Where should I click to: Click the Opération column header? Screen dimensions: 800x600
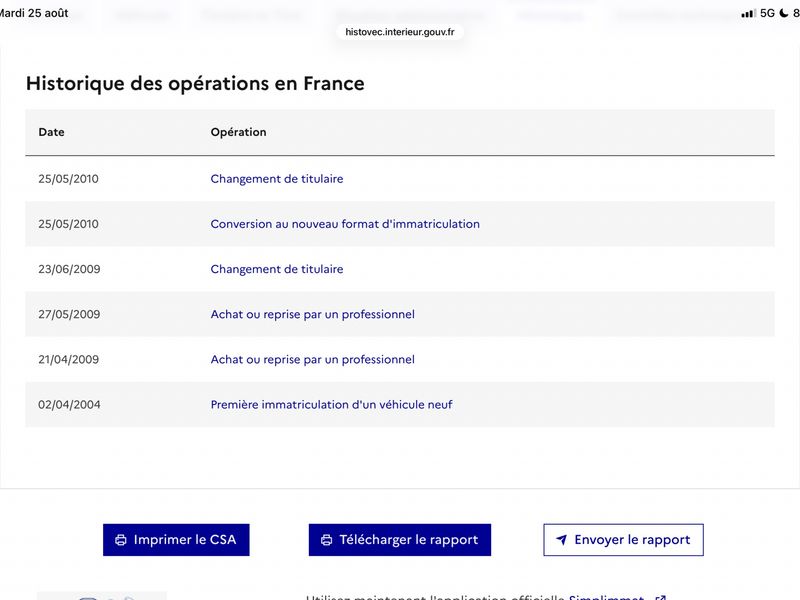pos(238,132)
